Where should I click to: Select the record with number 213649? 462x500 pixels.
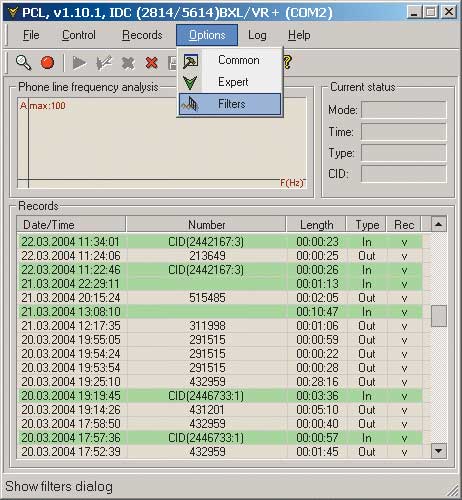(x=220, y=256)
